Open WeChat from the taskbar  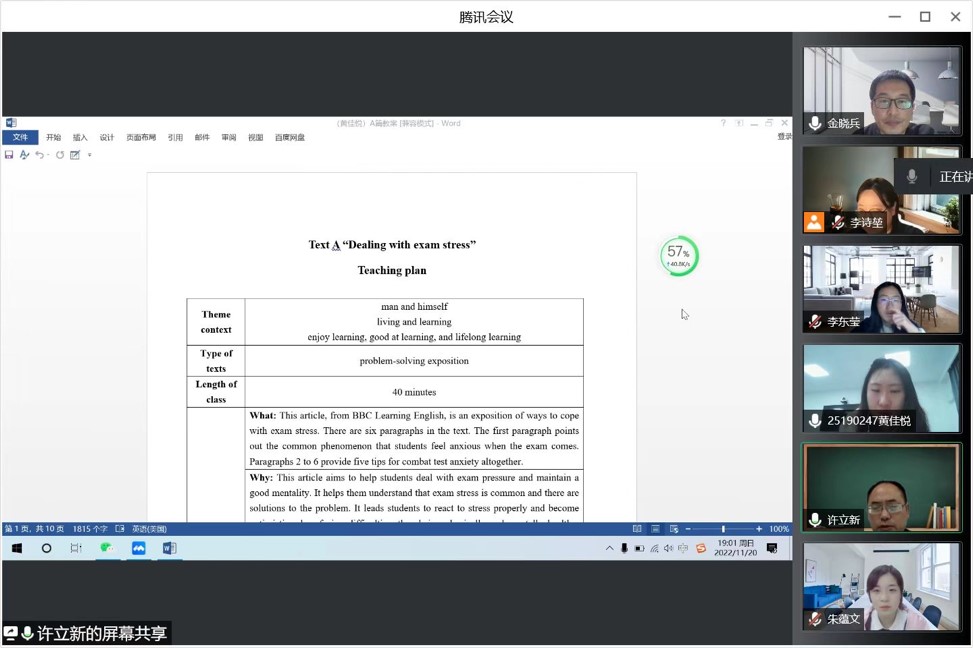106,548
